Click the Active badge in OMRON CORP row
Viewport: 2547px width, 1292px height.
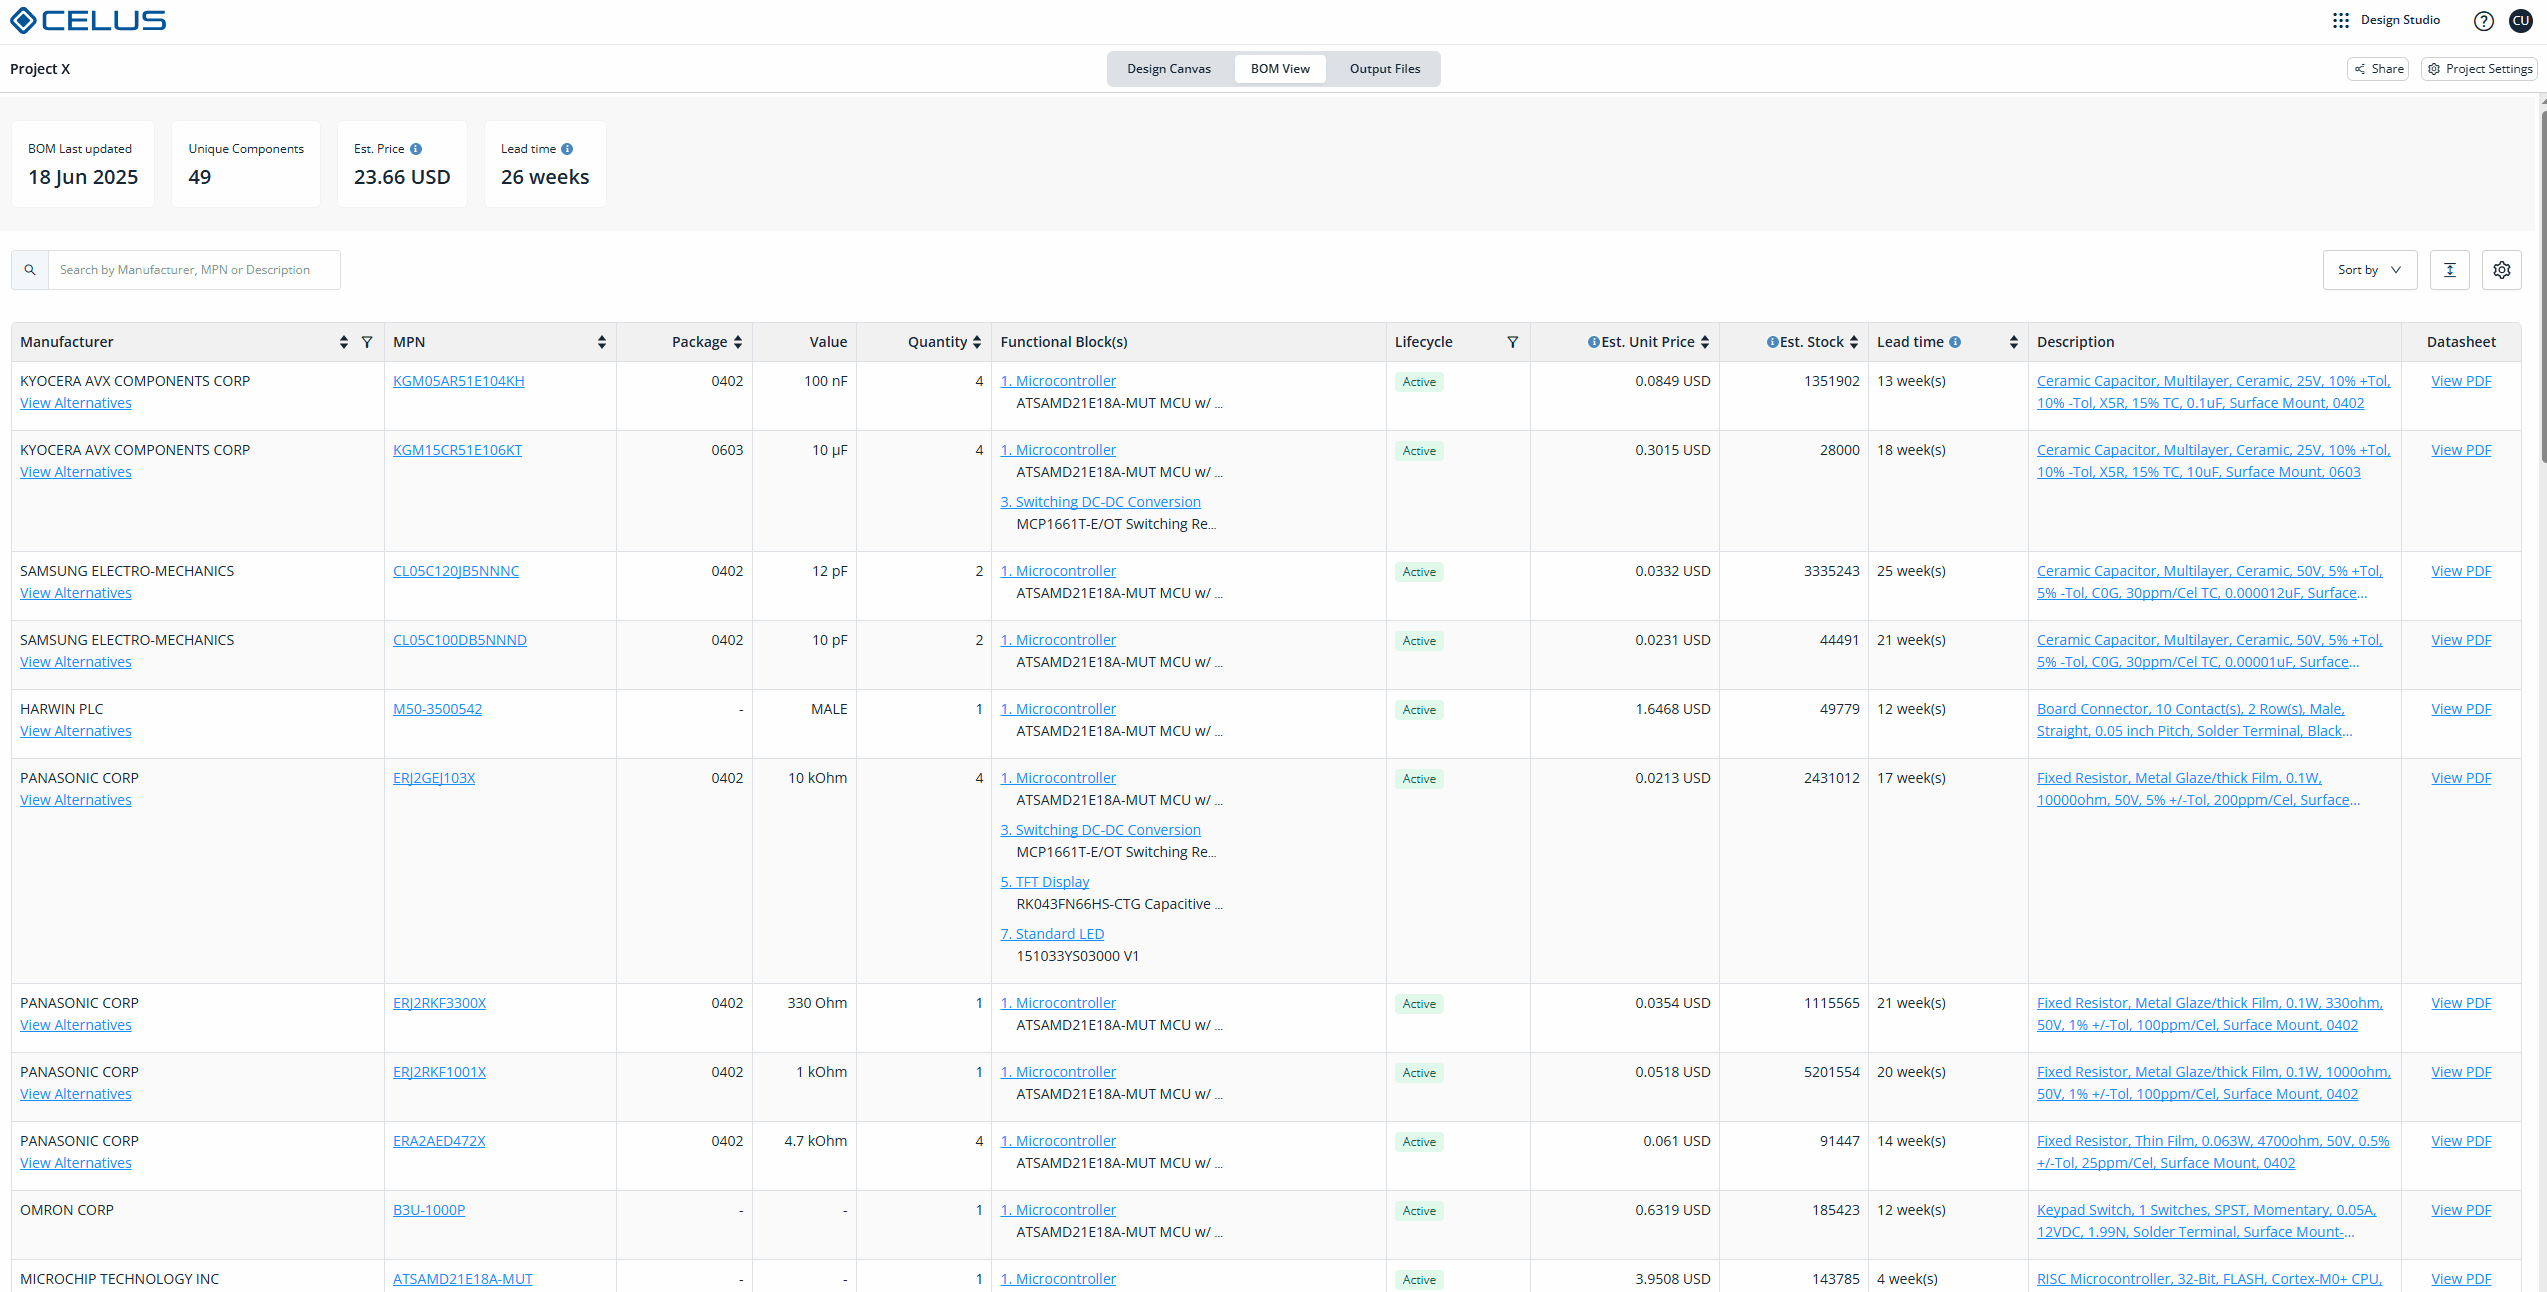[x=1419, y=1211]
